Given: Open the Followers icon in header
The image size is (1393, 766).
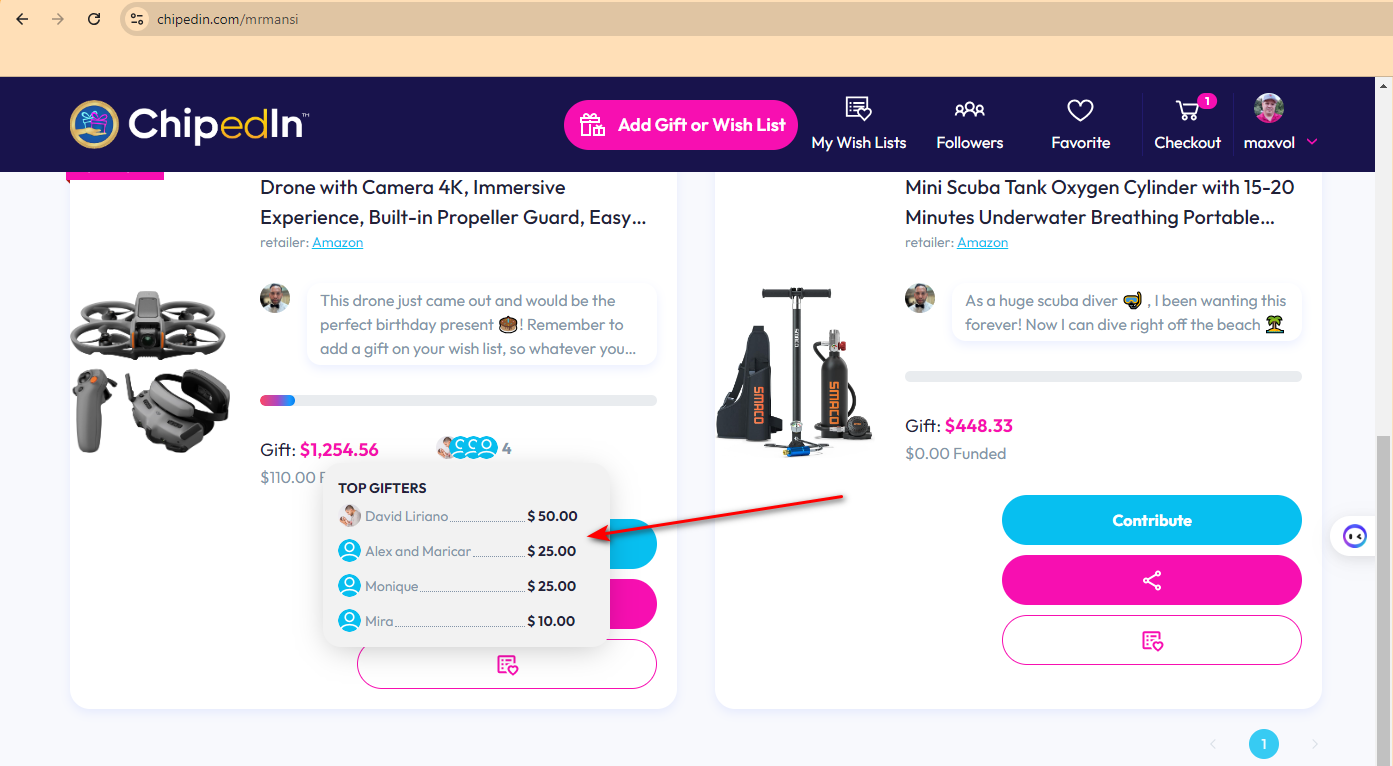Looking at the screenshot, I should (x=969, y=110).
